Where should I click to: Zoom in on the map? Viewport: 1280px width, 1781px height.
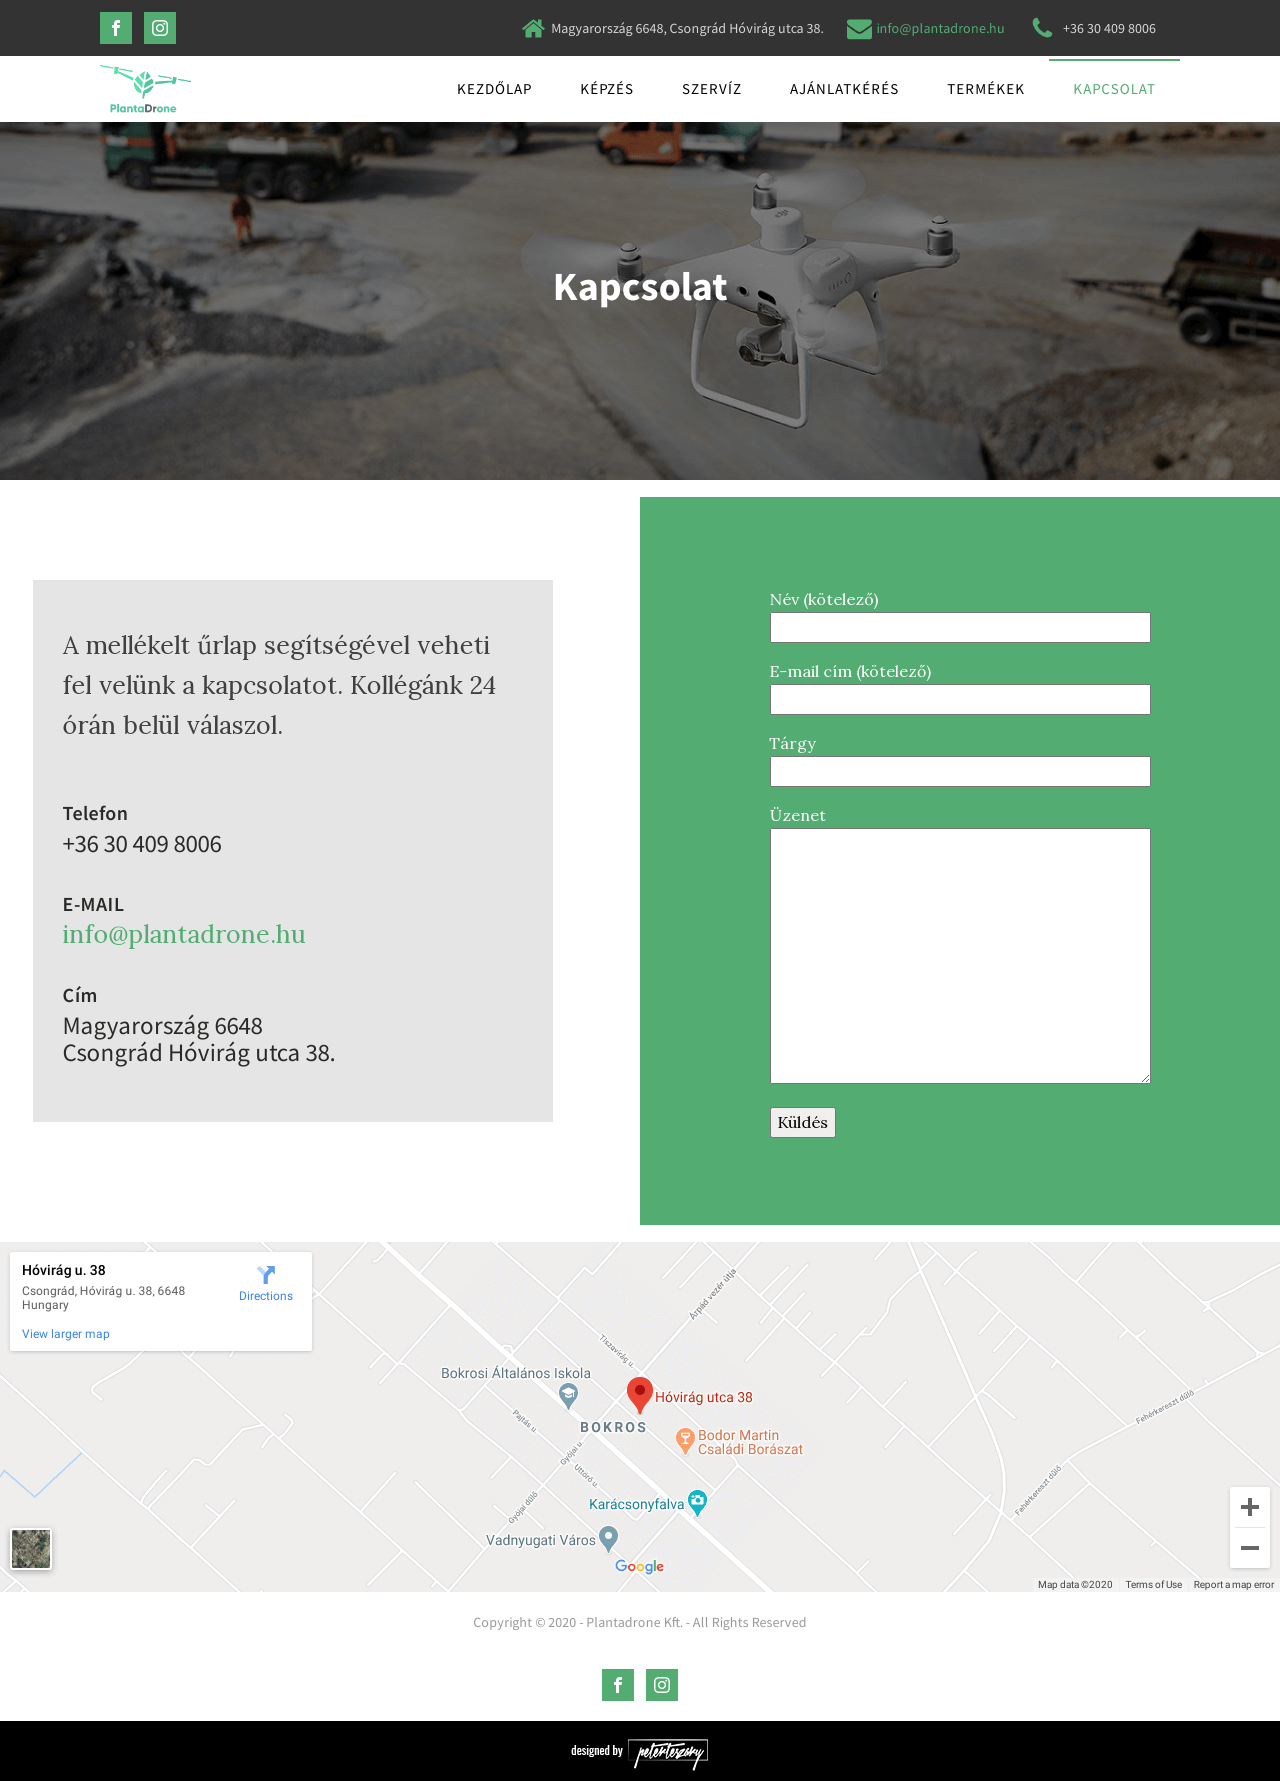click(x=1249, y=1507)
